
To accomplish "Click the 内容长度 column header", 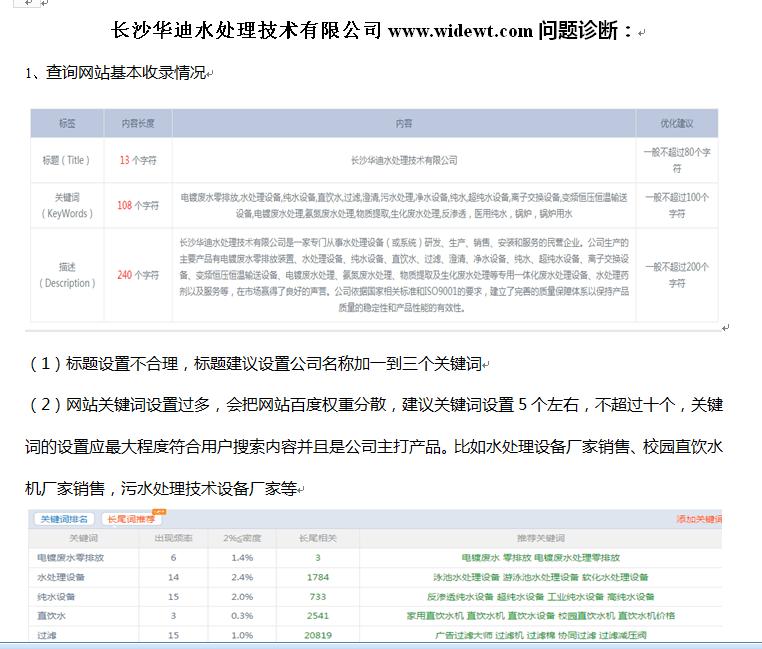I will [138, 124].
